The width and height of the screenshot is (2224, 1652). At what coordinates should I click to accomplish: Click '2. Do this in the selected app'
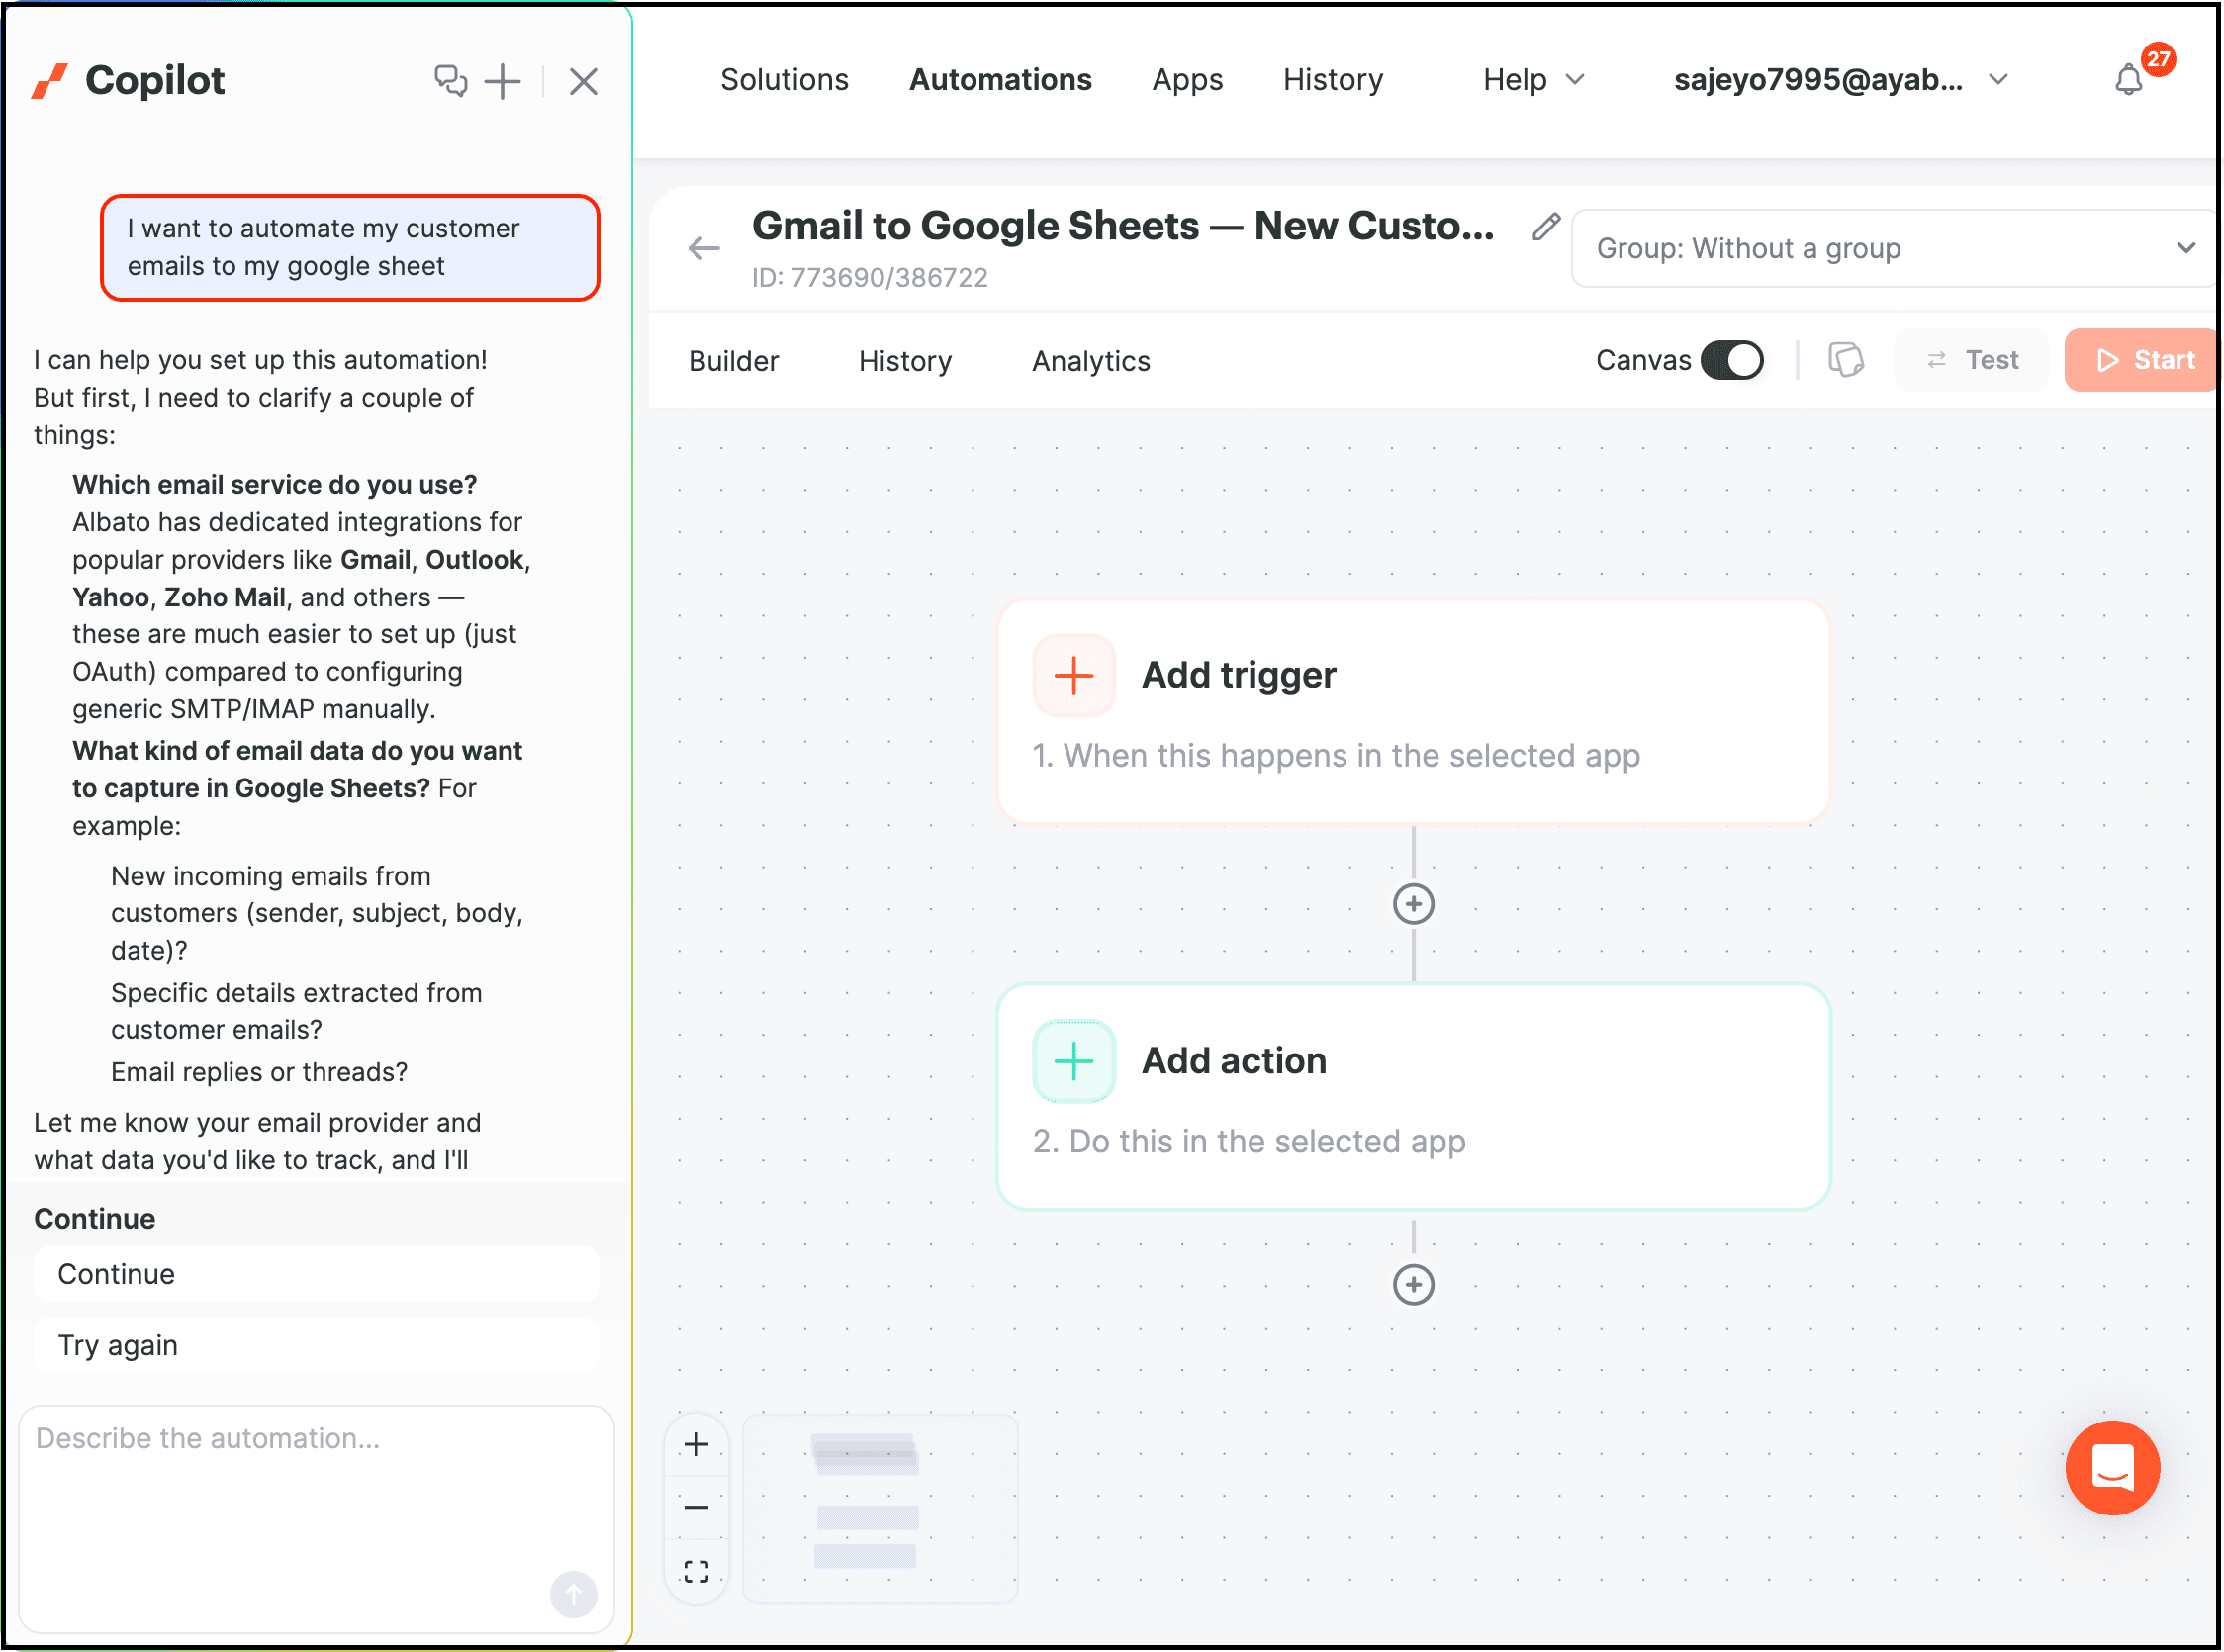tap(1249, 1142)
